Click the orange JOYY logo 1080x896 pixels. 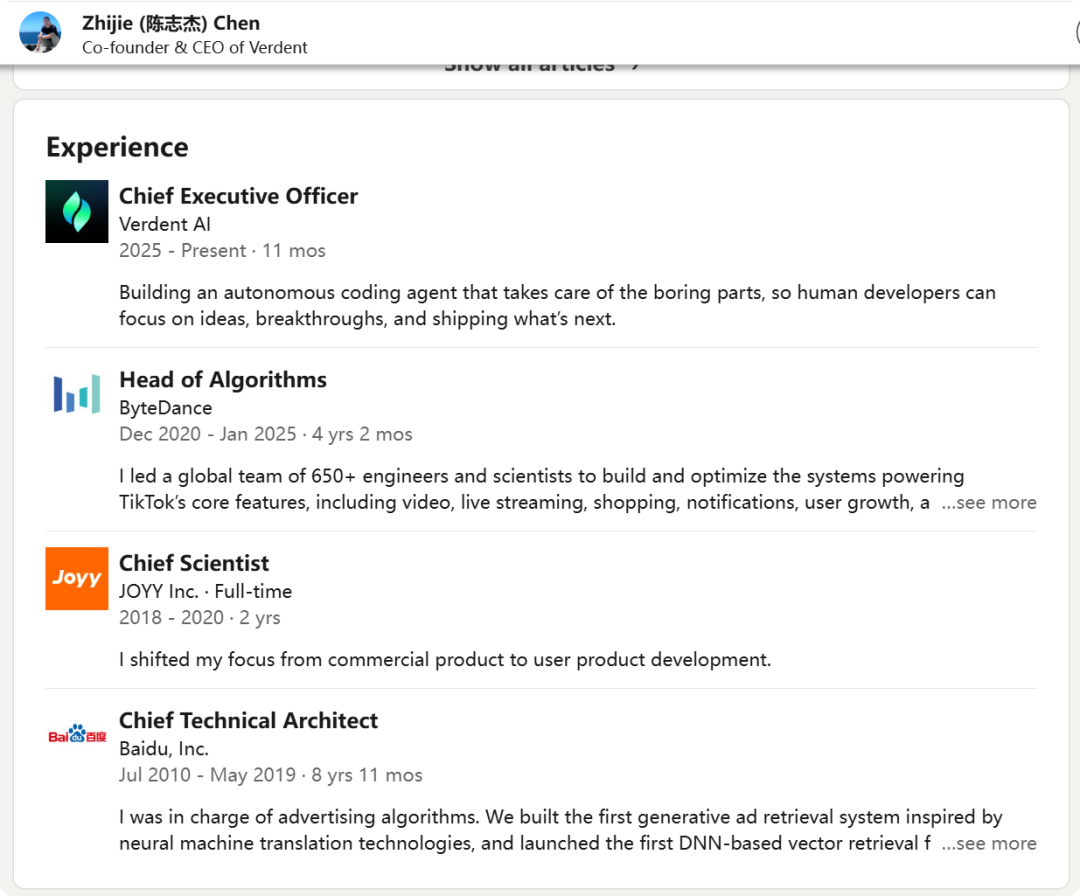coord(77,578)
